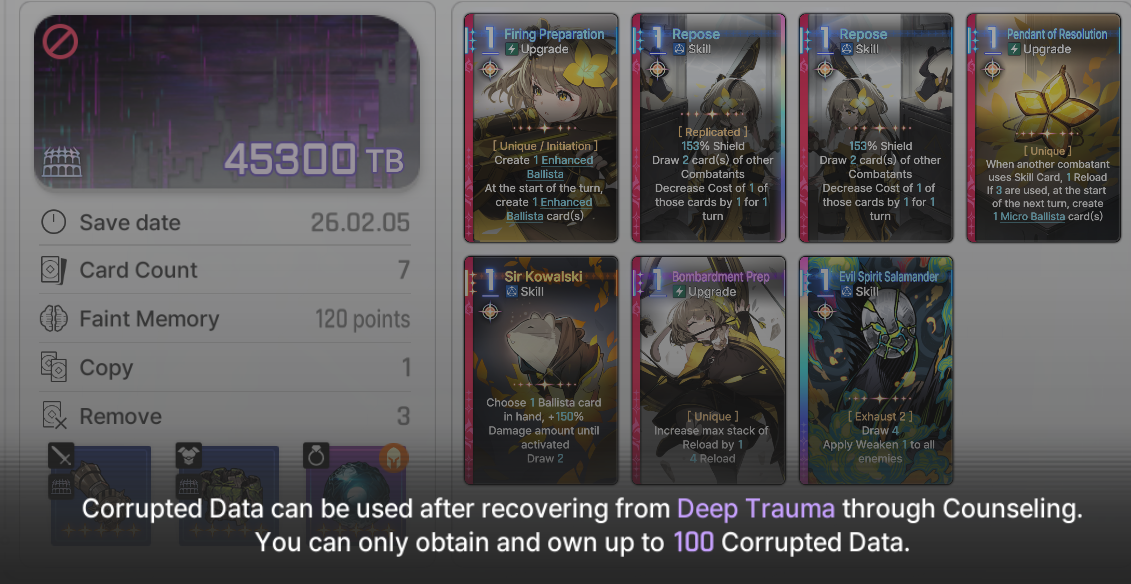Click the Copy cards icon

53,367
